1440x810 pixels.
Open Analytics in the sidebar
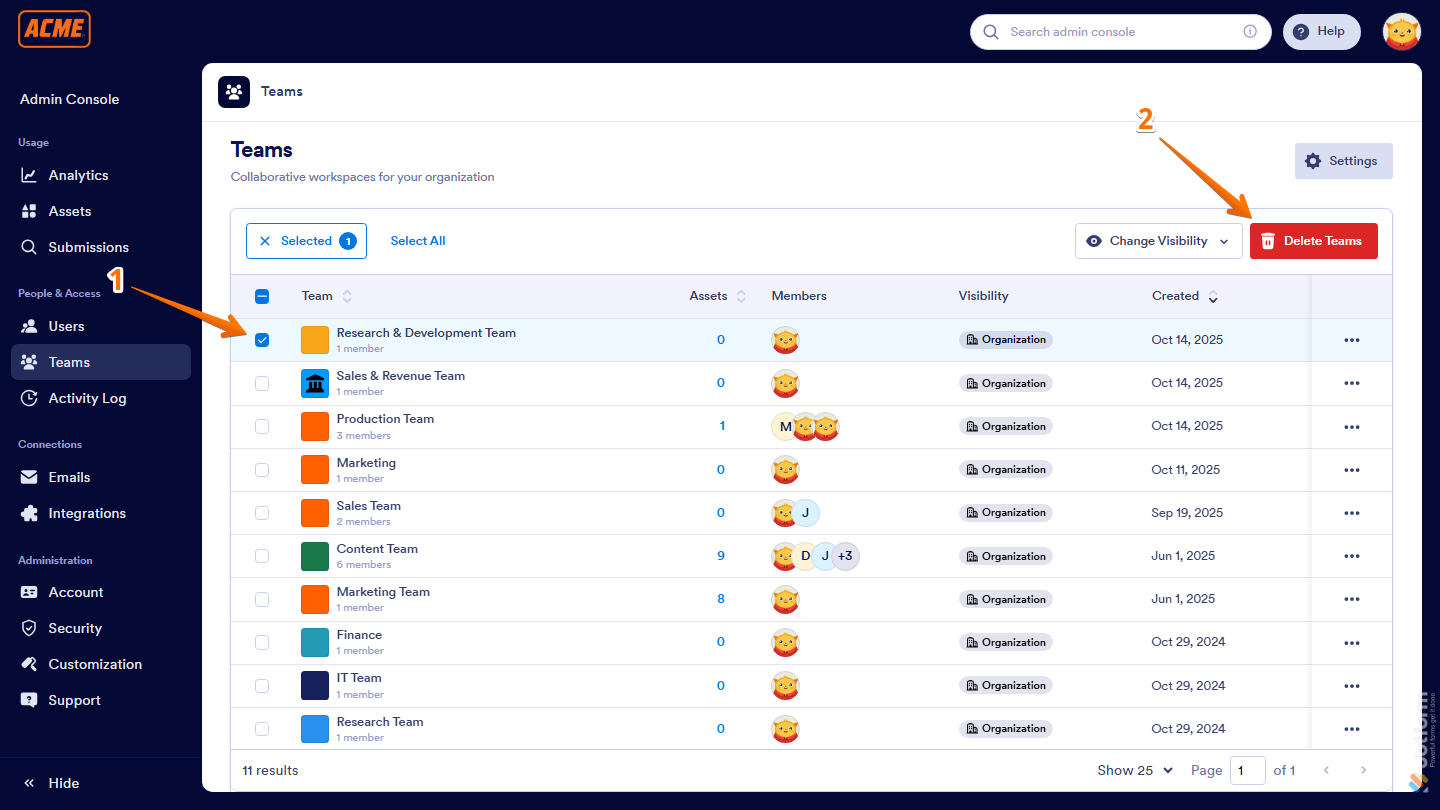pyautogui.click(x=101, y=175)
